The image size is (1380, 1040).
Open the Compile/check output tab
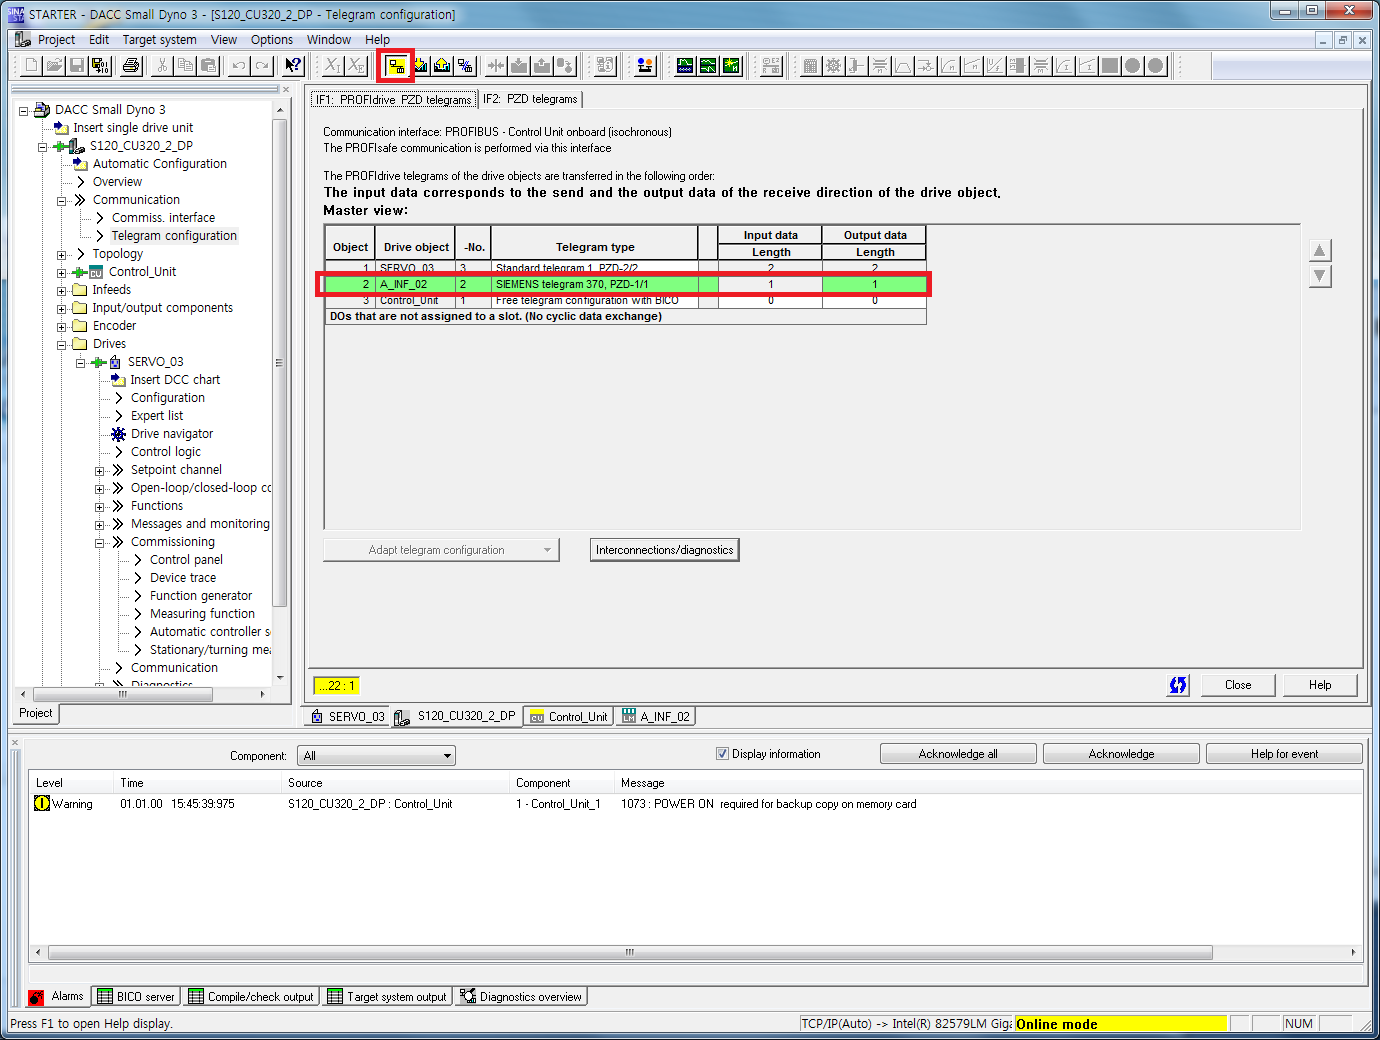[x=251, y=997]
